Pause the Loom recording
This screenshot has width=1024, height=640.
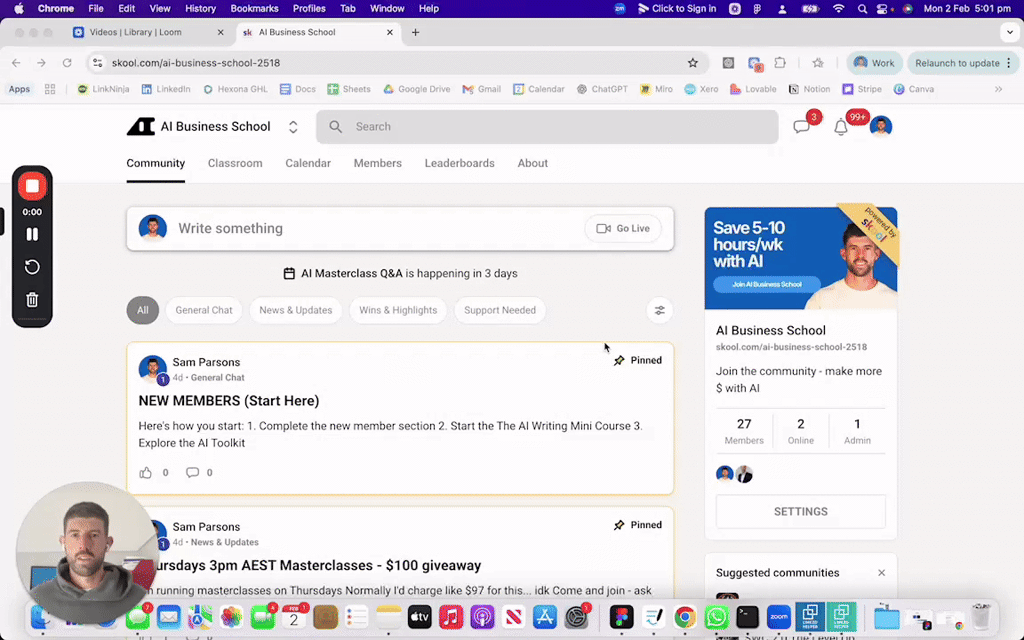pos(32,234)
